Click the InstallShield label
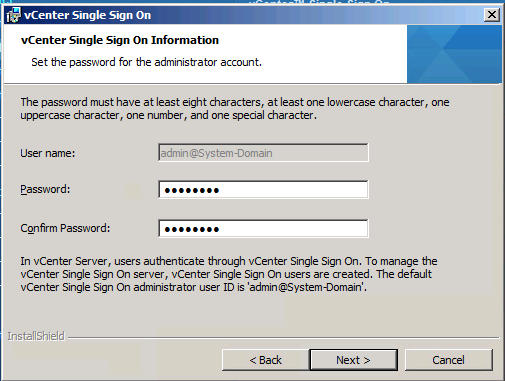The image size is (505, 381). point(36,336)
